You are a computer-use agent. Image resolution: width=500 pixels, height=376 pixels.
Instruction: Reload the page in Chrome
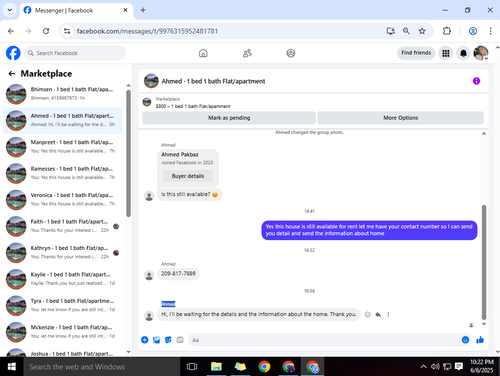[46, 31]
